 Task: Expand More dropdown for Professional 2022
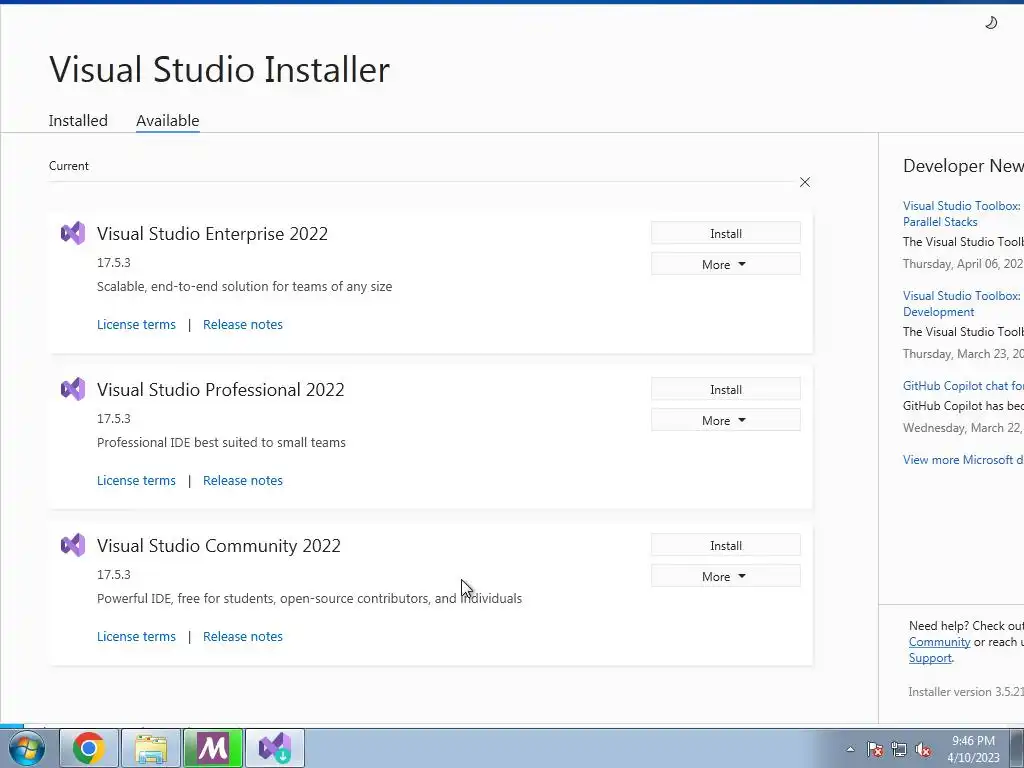[x=726, y=420]
